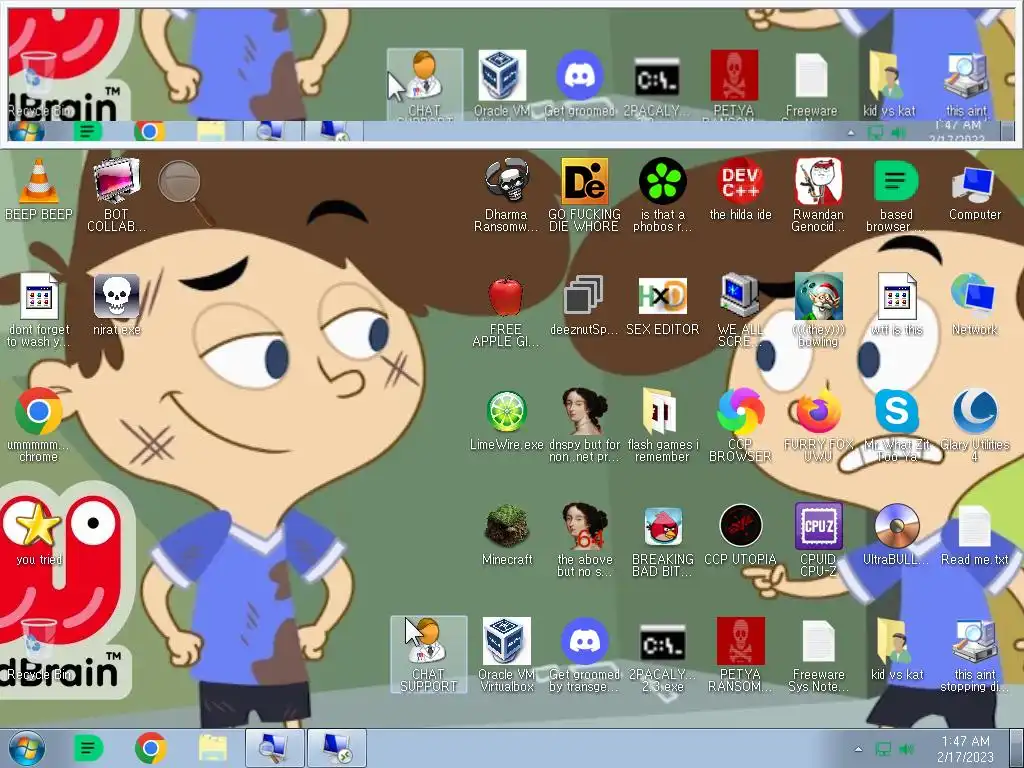The width and height of the screenshot is (1024, 768).
Task: Open the yellow sticky notes taskbar icon
Action: [x=212, y=748]
